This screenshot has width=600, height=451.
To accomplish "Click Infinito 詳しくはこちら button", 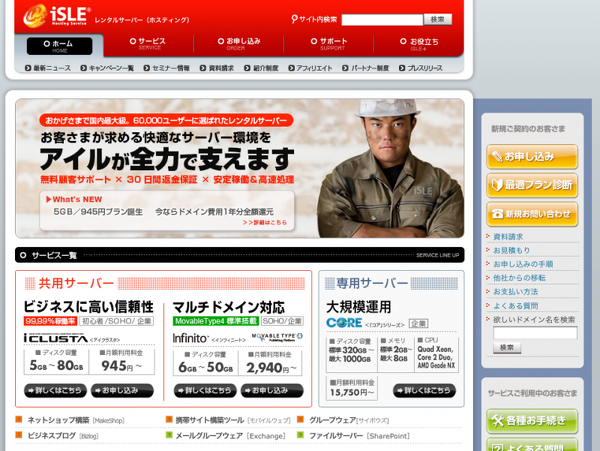I will point(205,391).
